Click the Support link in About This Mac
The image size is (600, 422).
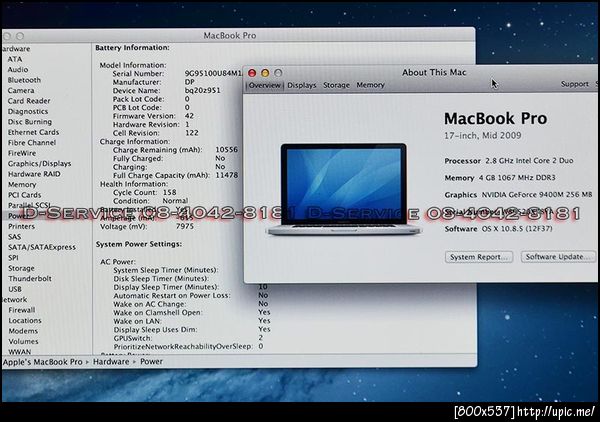pos(574,84)
